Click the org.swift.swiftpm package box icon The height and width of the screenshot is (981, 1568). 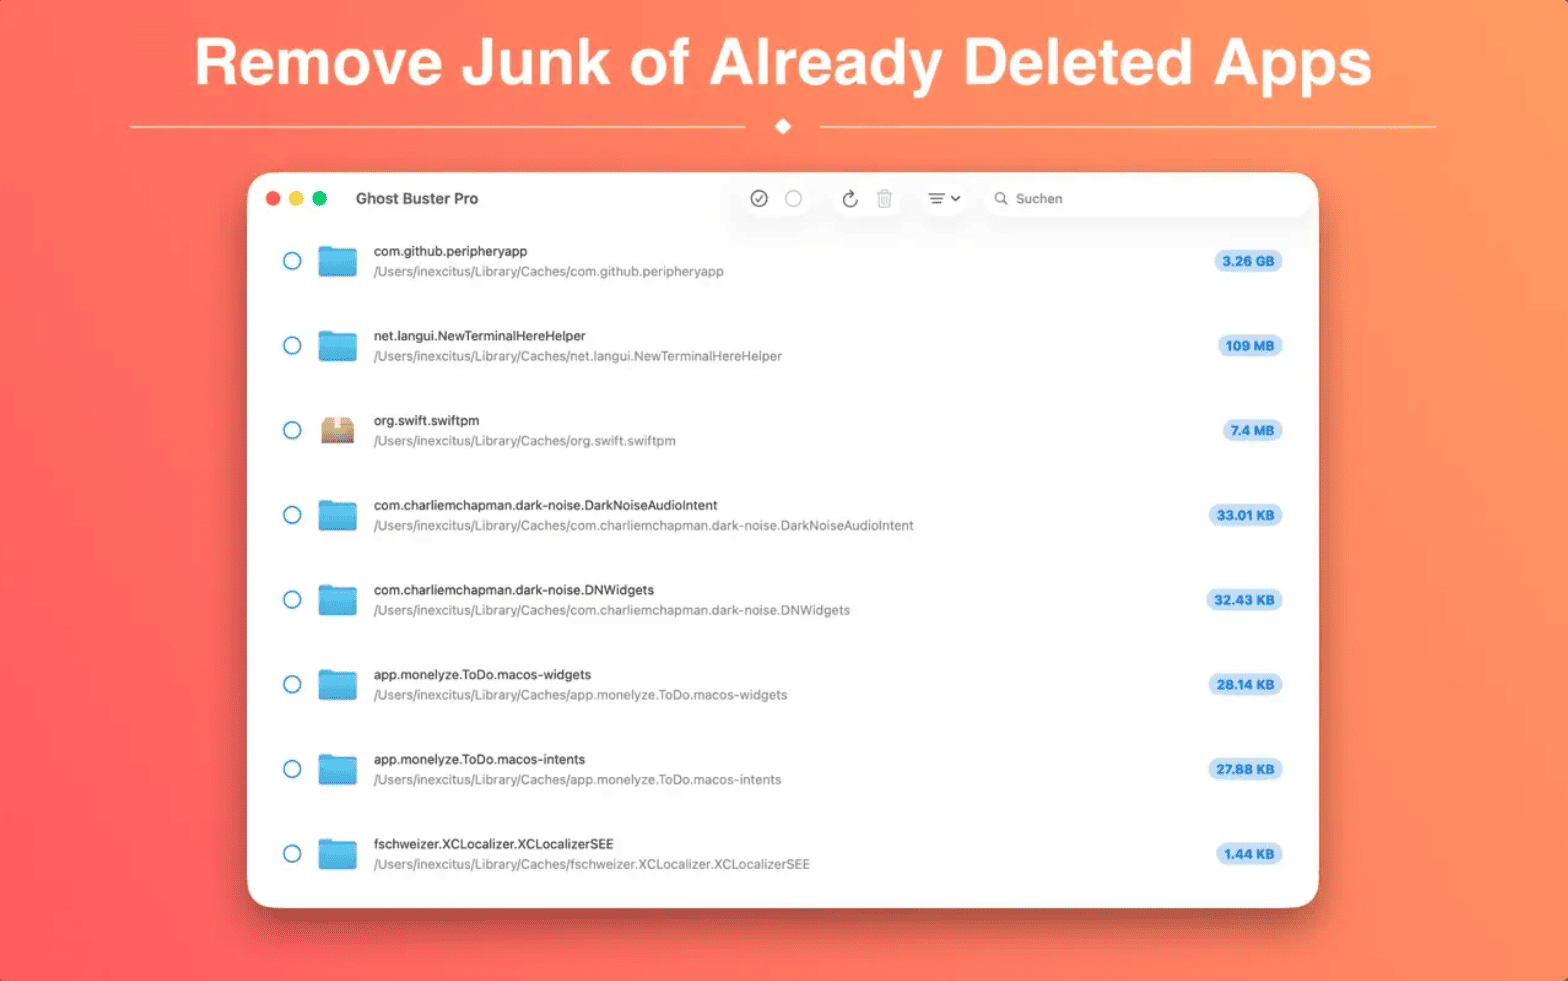click(x=338, y=430)
